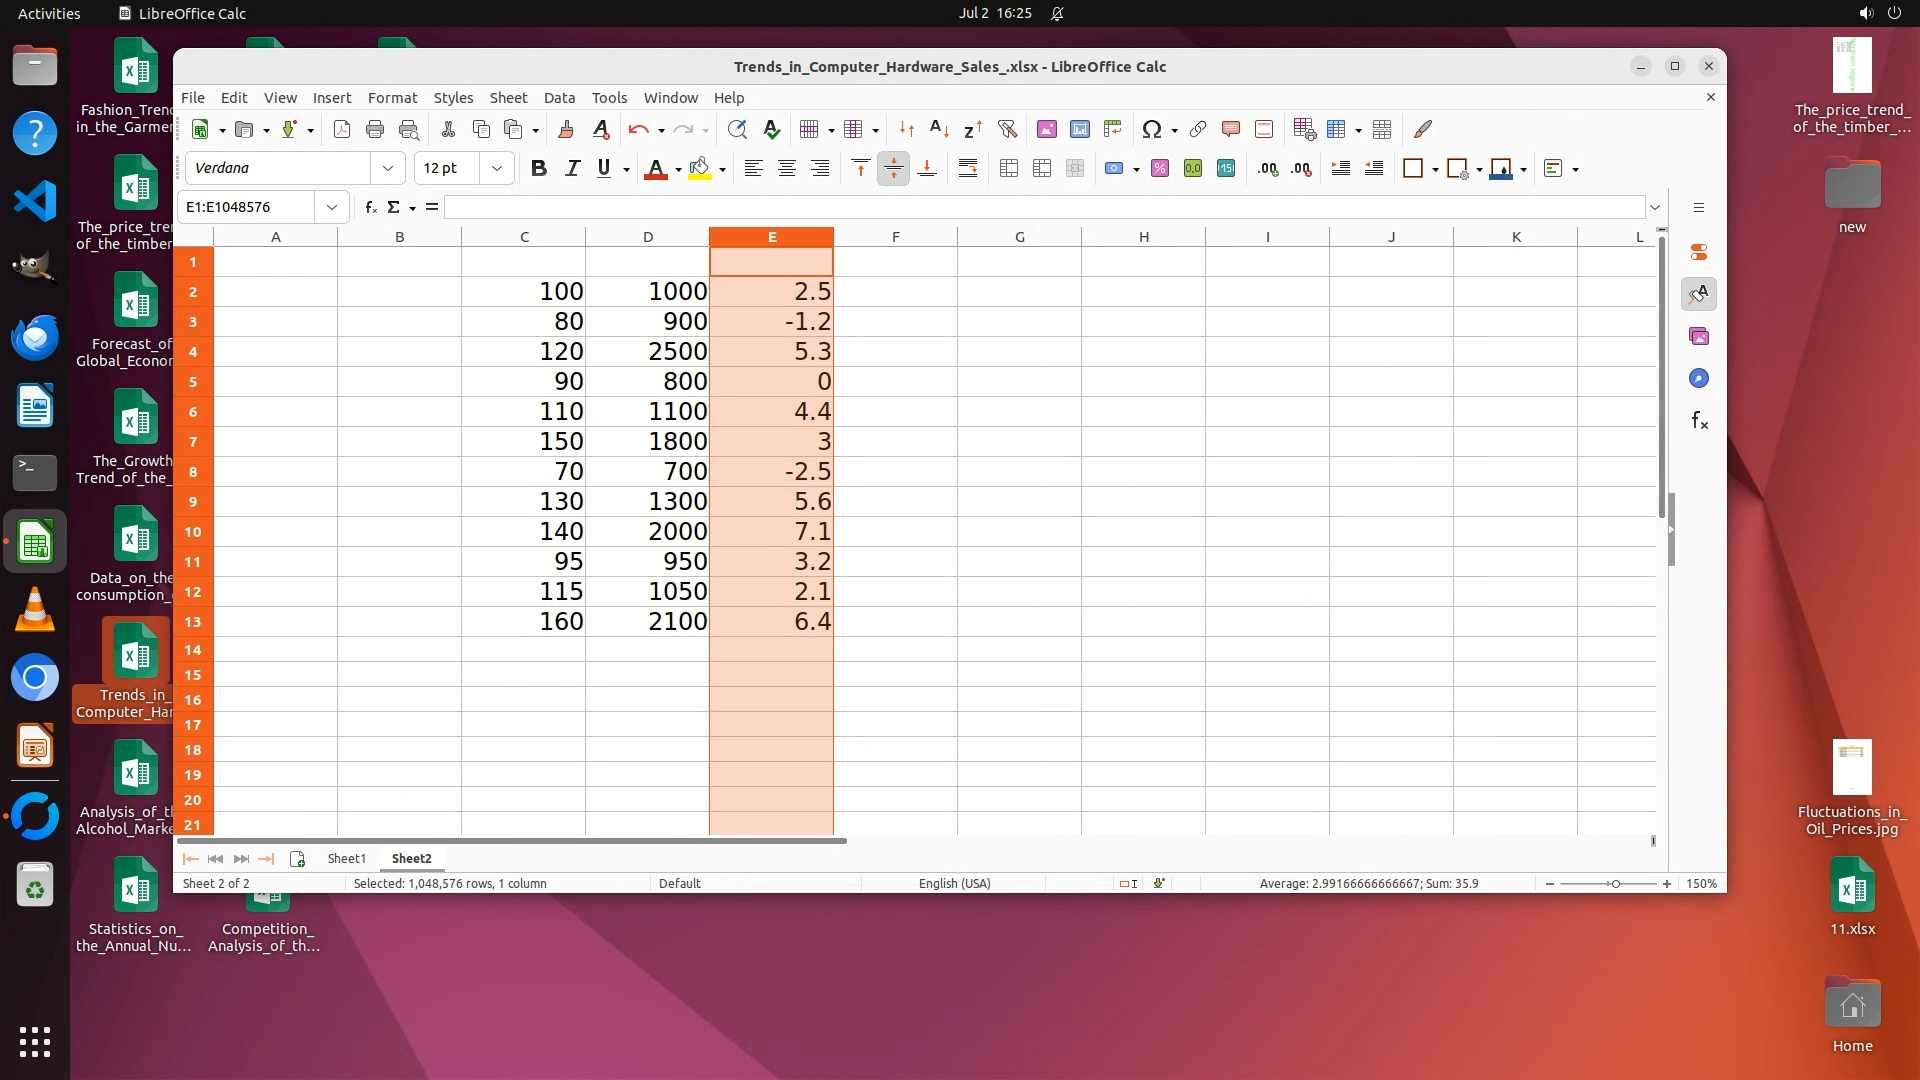Toggle Bold formatting
Screen dimensions: 1920x1080
click(x=539, y=168)
